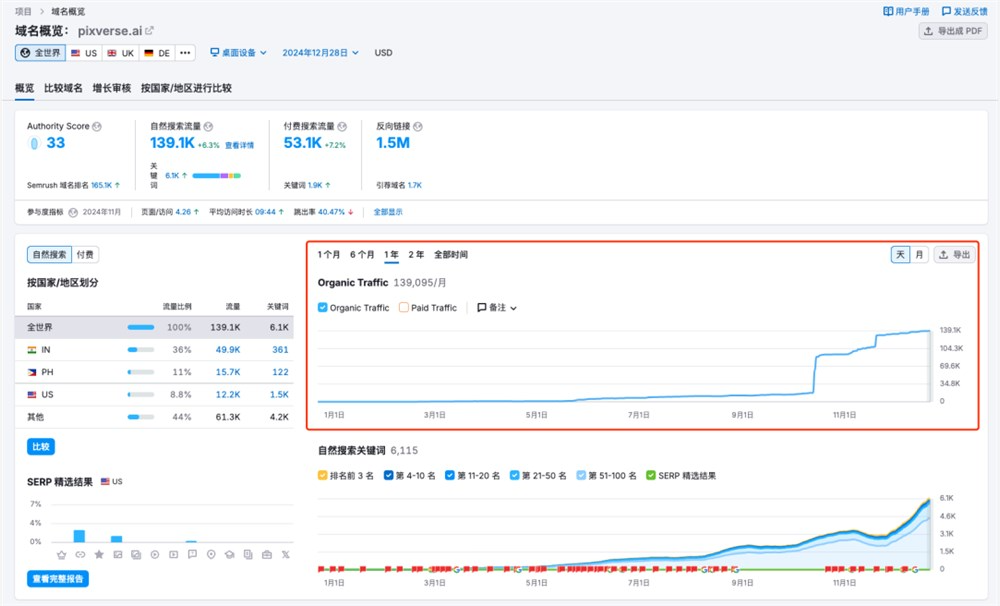1000x606 pixels.
Task: Click the 查看完整报告 button
Action: click(x=57, y=579)
